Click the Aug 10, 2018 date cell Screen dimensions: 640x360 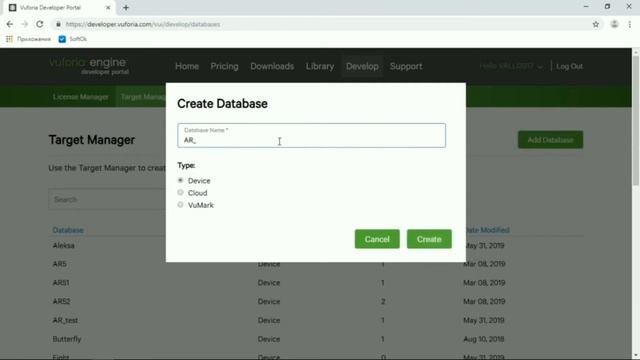point(484,339)
